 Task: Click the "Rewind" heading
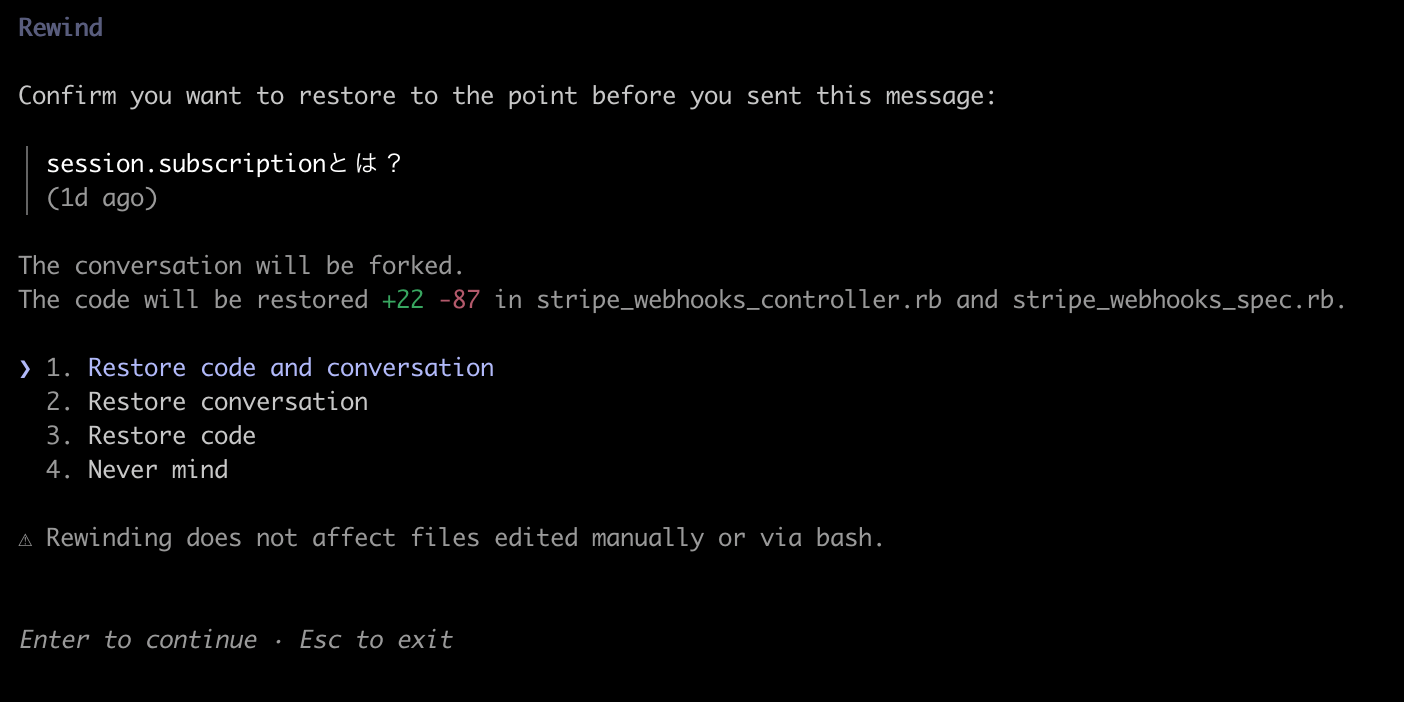coord(60,28)
